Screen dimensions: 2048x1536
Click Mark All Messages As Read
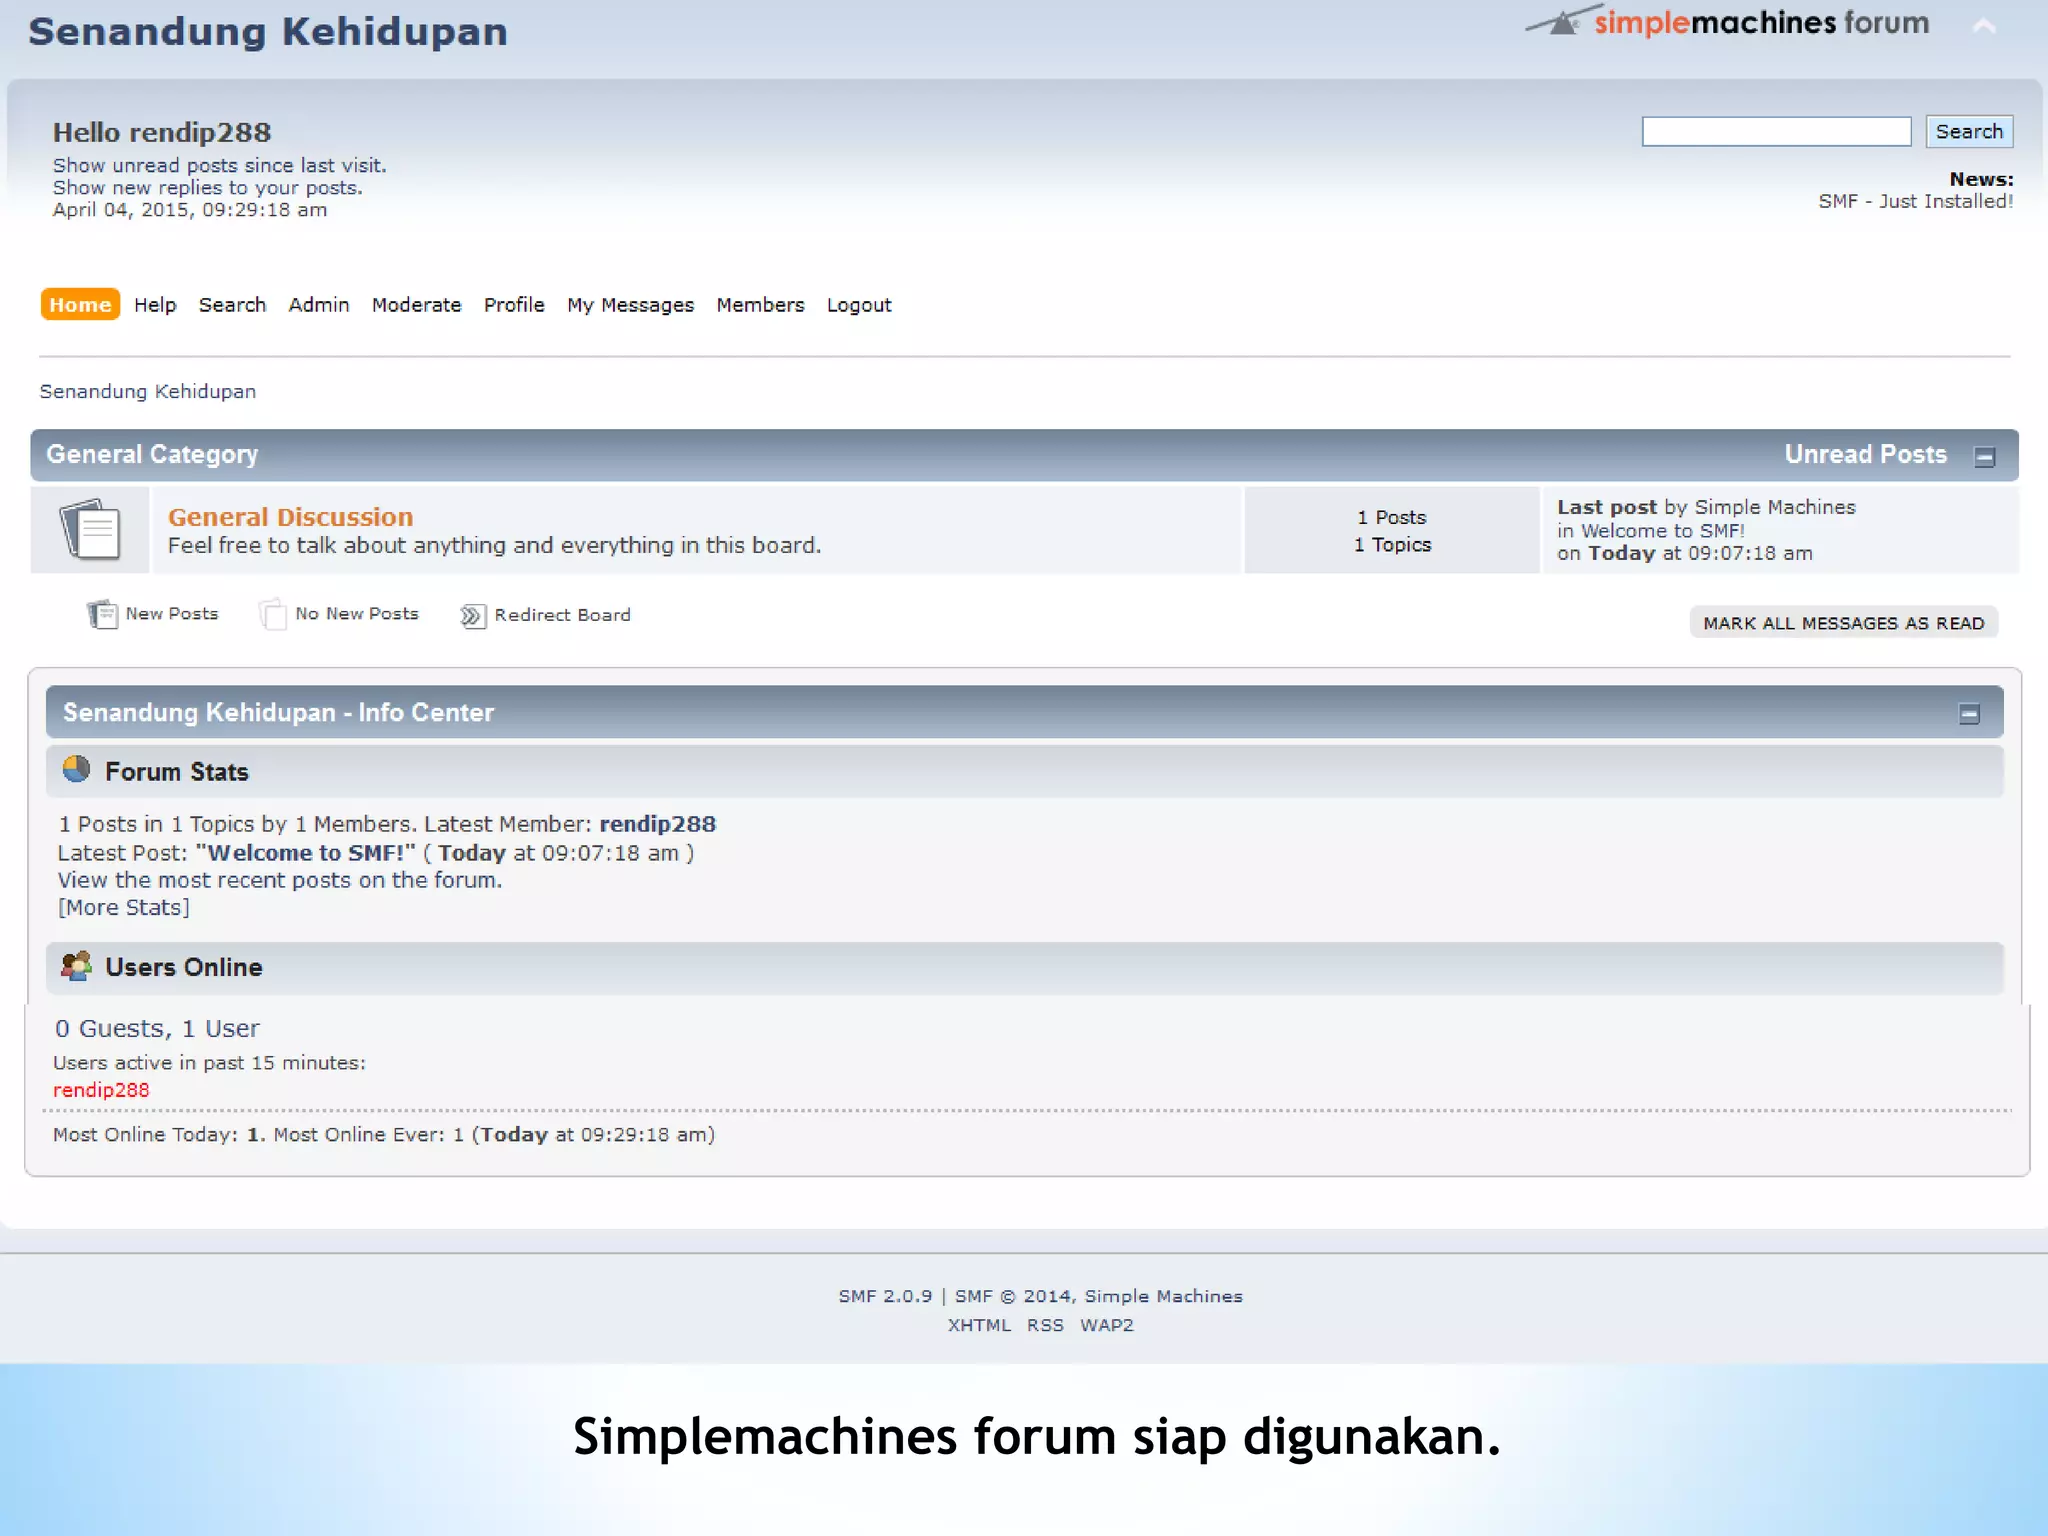[1843, 623]
